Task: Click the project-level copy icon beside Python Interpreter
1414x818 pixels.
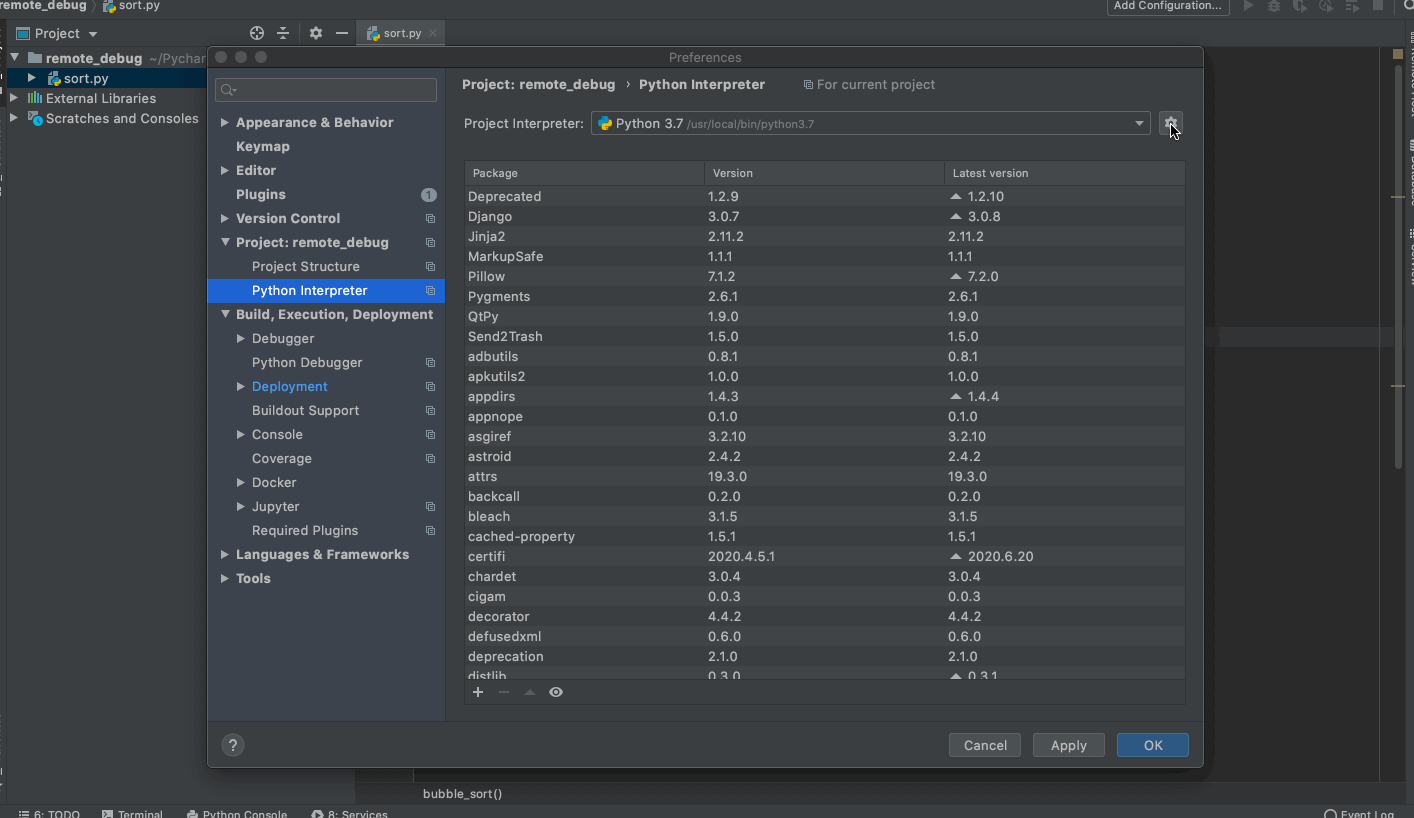Action: tap(430, 291)
